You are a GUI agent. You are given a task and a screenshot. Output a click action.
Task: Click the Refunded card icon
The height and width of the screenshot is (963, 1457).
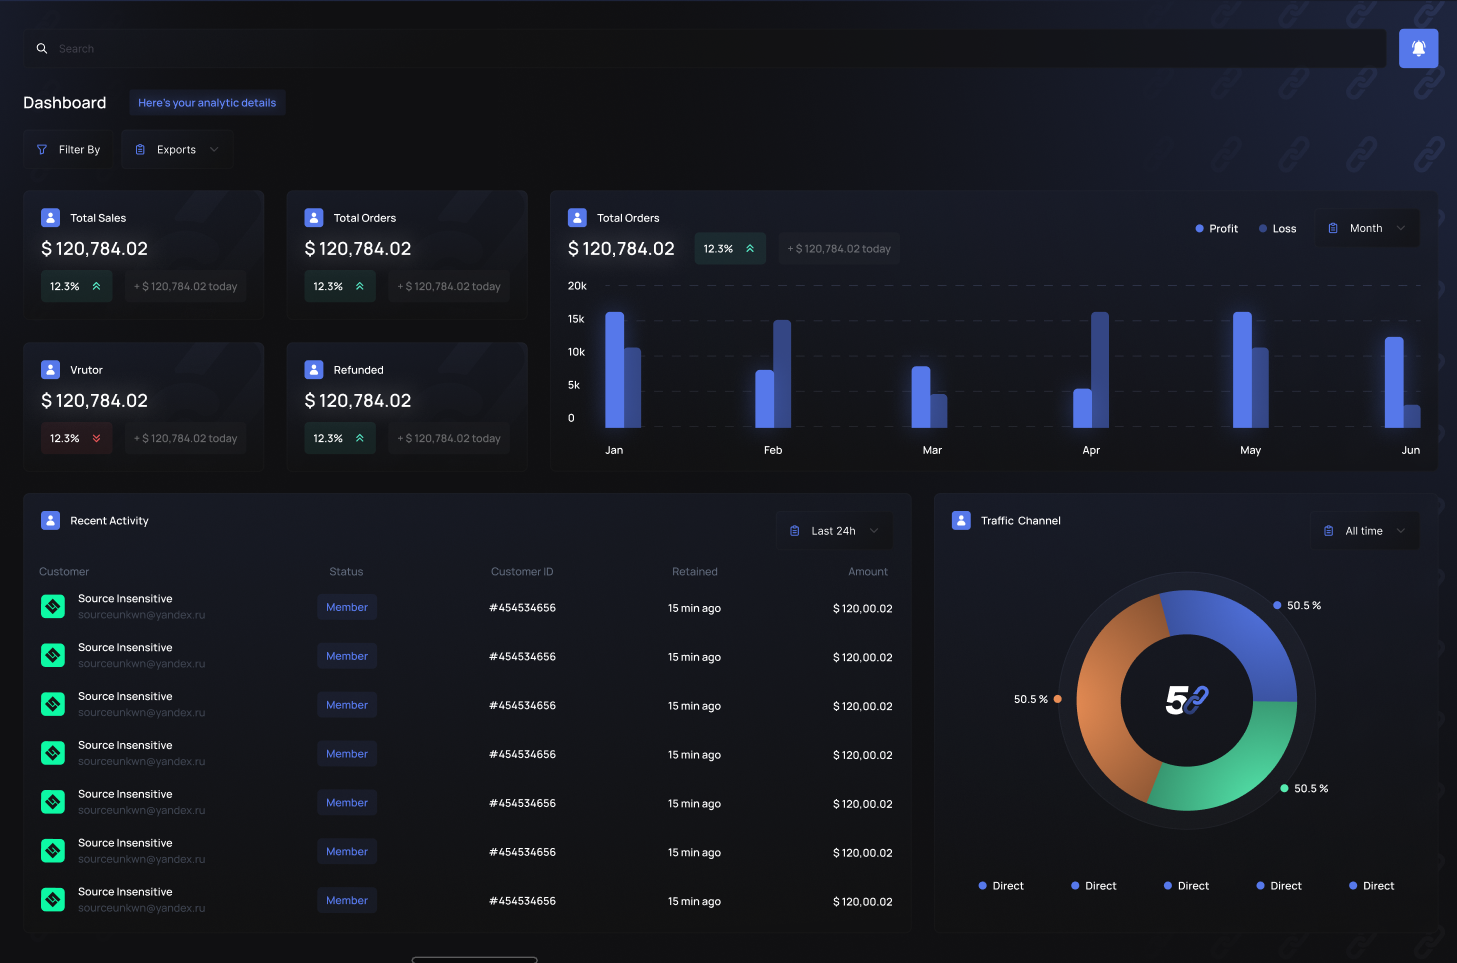click(313, 369)
